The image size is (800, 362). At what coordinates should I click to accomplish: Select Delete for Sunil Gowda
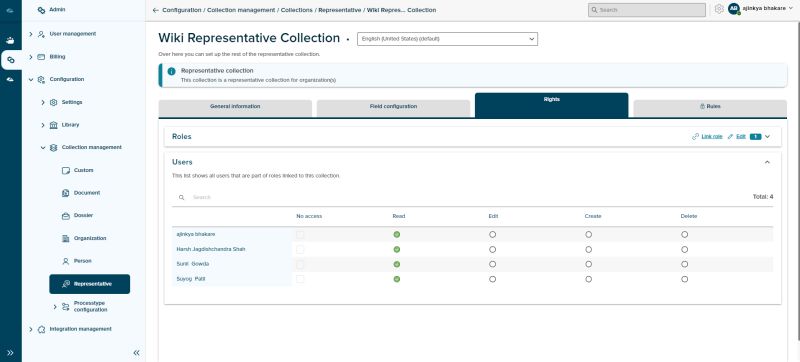(x=684, y=264)
